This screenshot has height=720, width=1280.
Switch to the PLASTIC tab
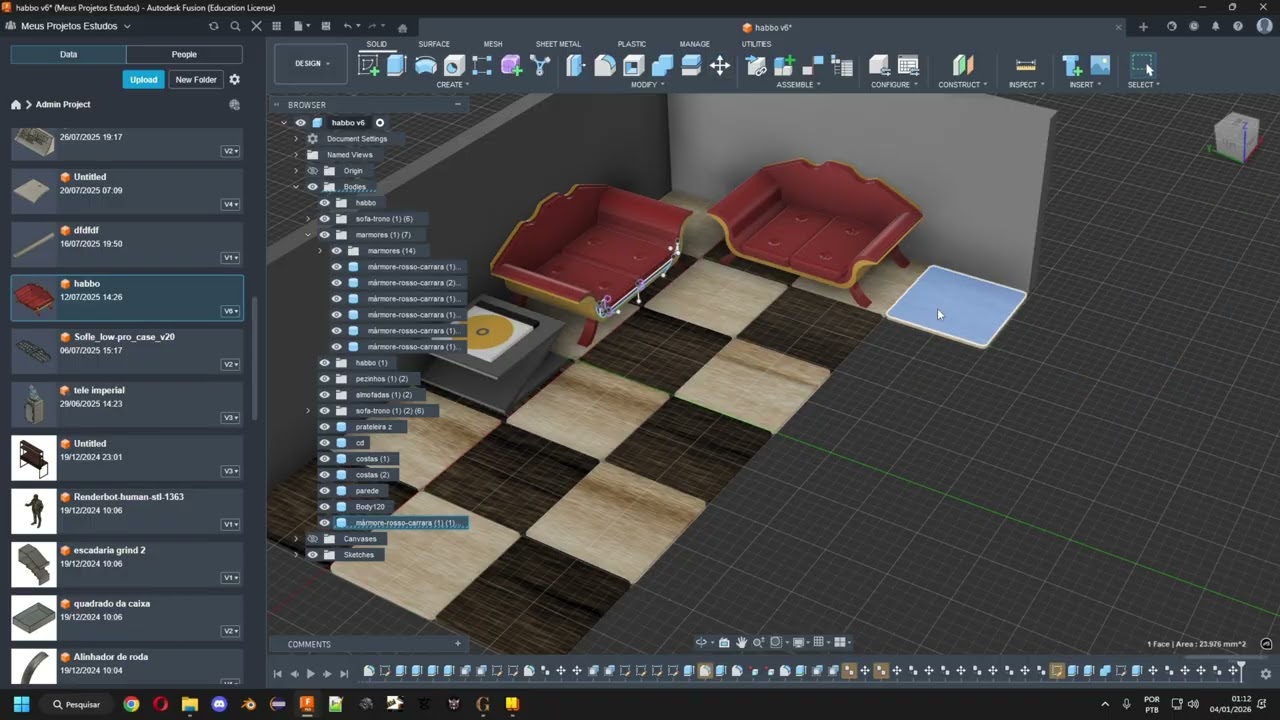pos(632,44)
